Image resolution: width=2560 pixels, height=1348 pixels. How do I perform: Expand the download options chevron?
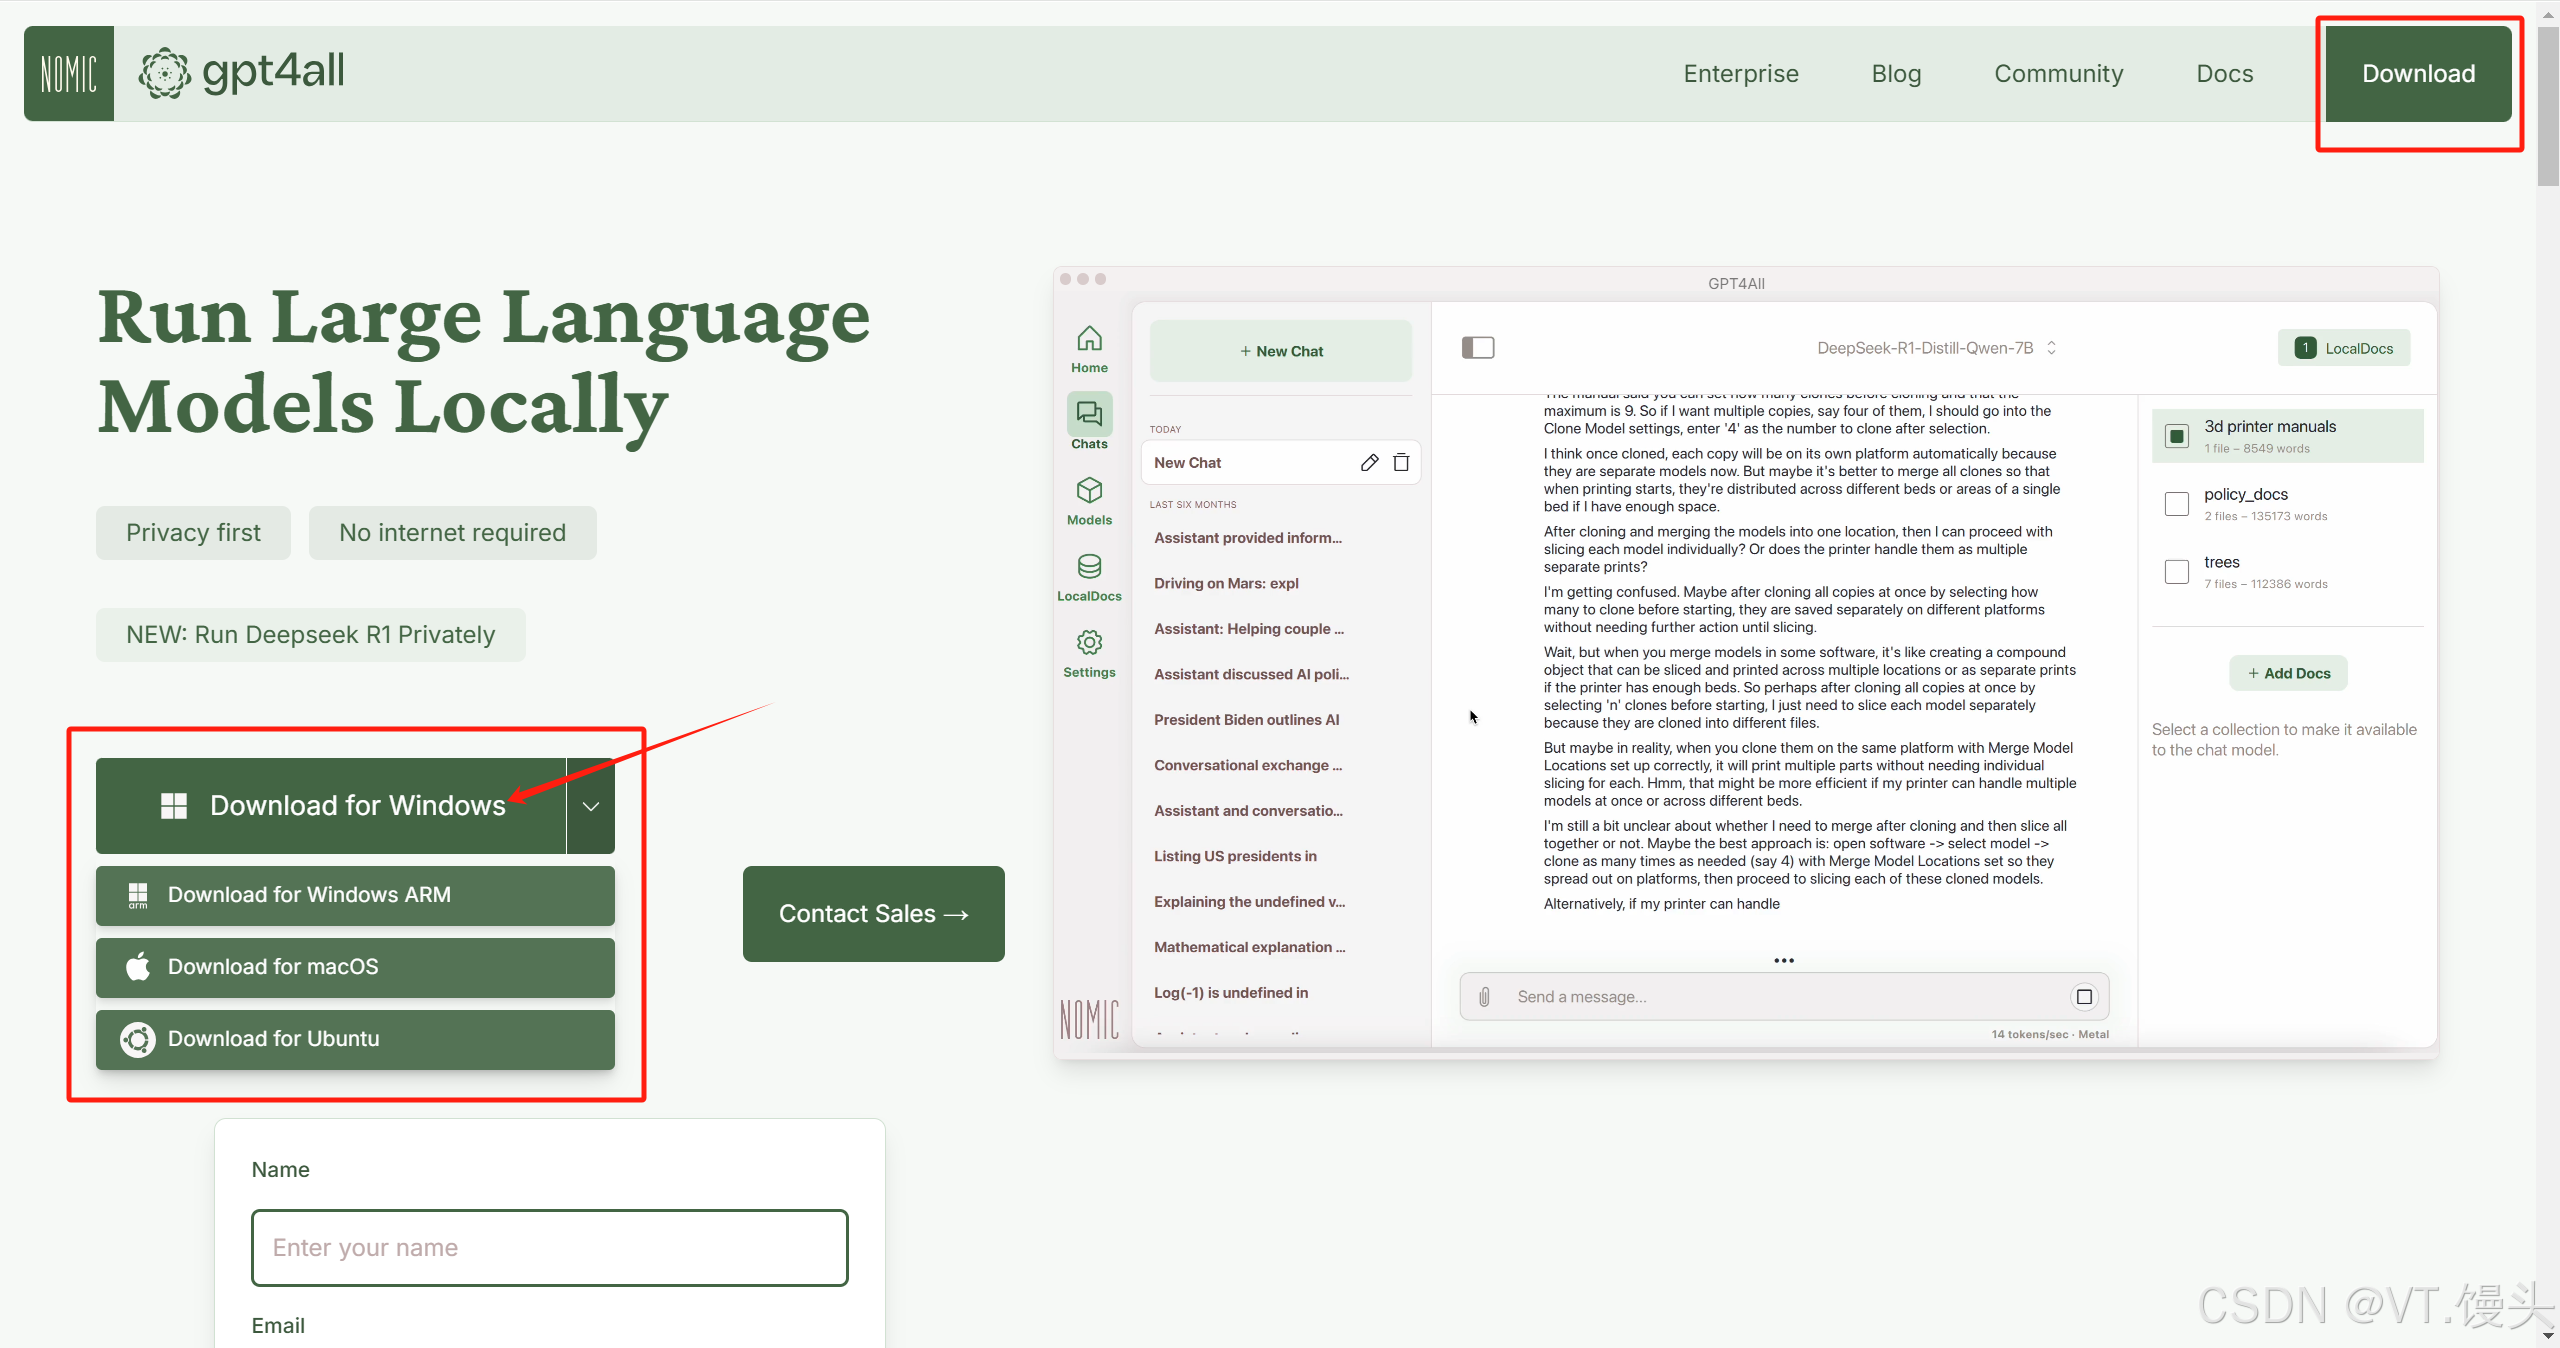(x=591, y=806)
